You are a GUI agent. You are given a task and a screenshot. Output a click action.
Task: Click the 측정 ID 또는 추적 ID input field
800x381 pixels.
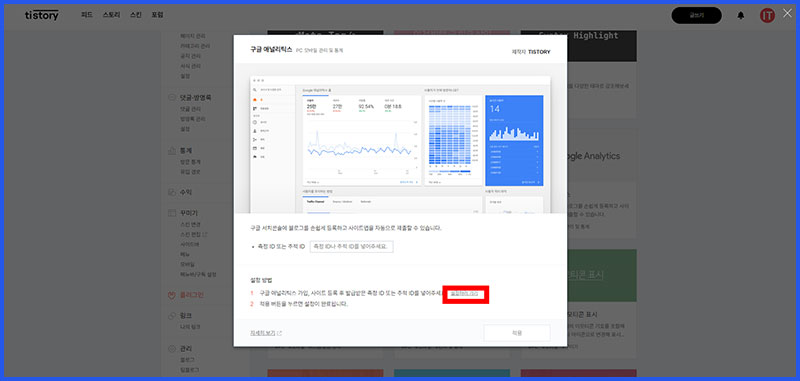pos(352,246)
